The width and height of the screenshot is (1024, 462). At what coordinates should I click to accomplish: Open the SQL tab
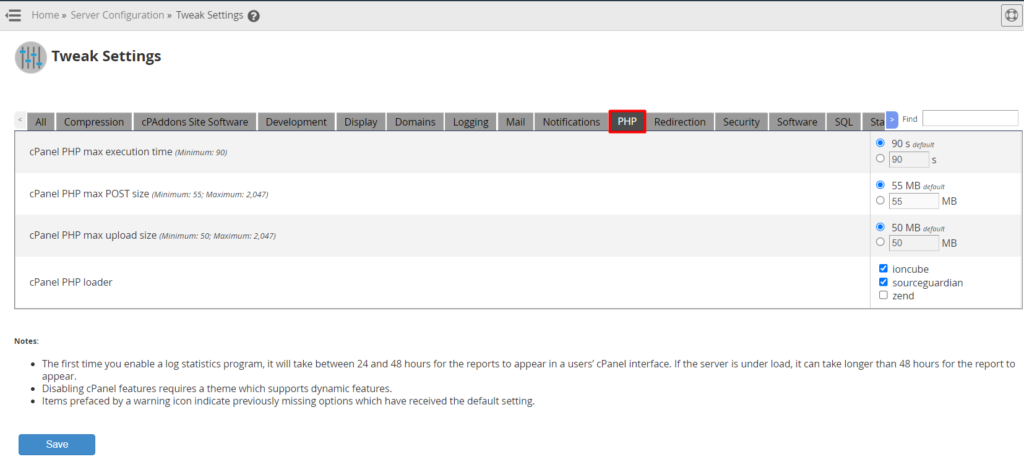844,122
